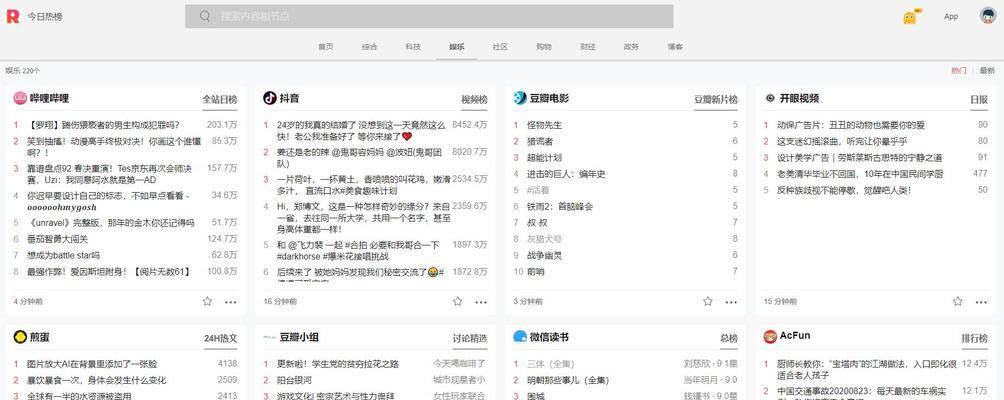This screenshot has height=400, width=1004.
Task: Select the 娱乐 tab
Action: [x=457, y=47]
